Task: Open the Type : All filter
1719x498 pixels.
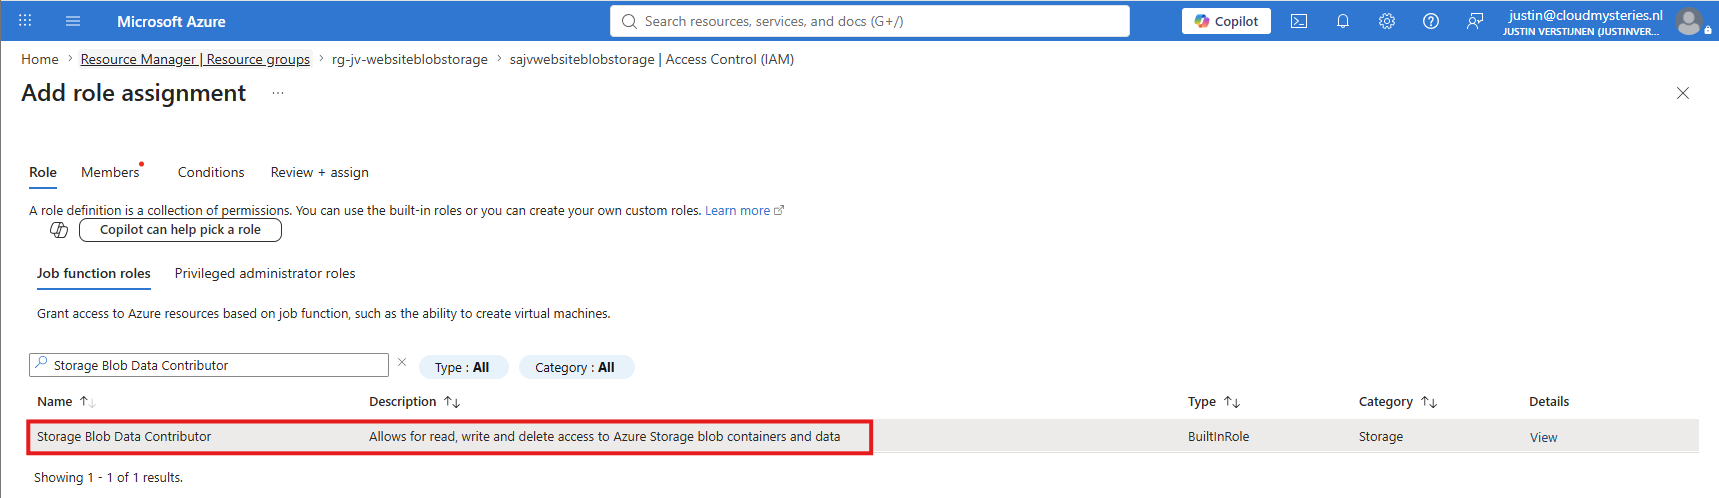Action: (462, 367)
